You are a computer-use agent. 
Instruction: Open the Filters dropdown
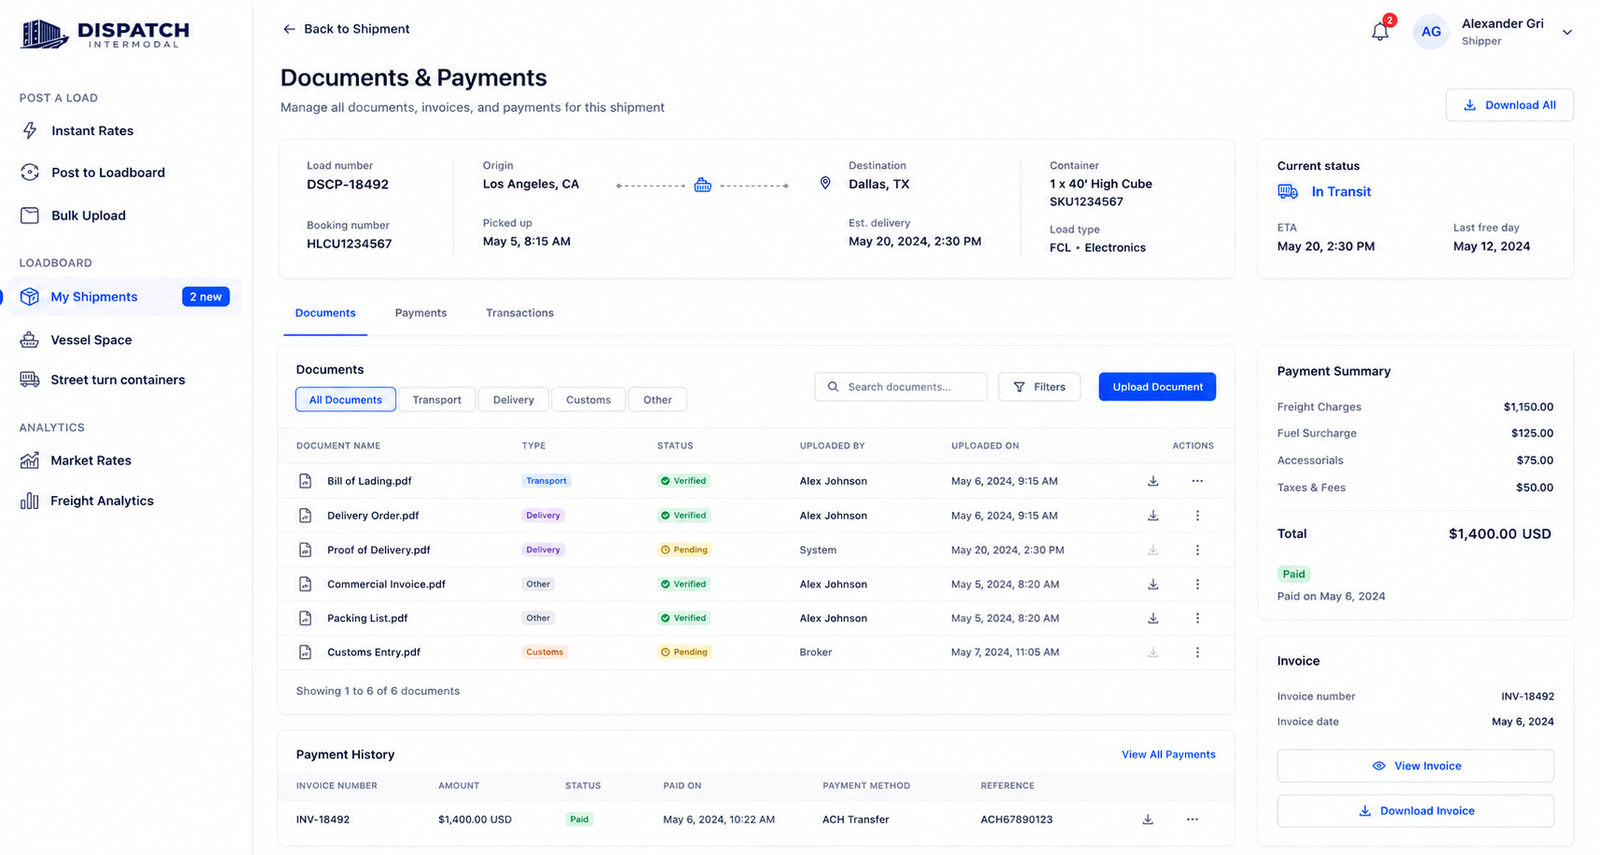pos(1039,387)
